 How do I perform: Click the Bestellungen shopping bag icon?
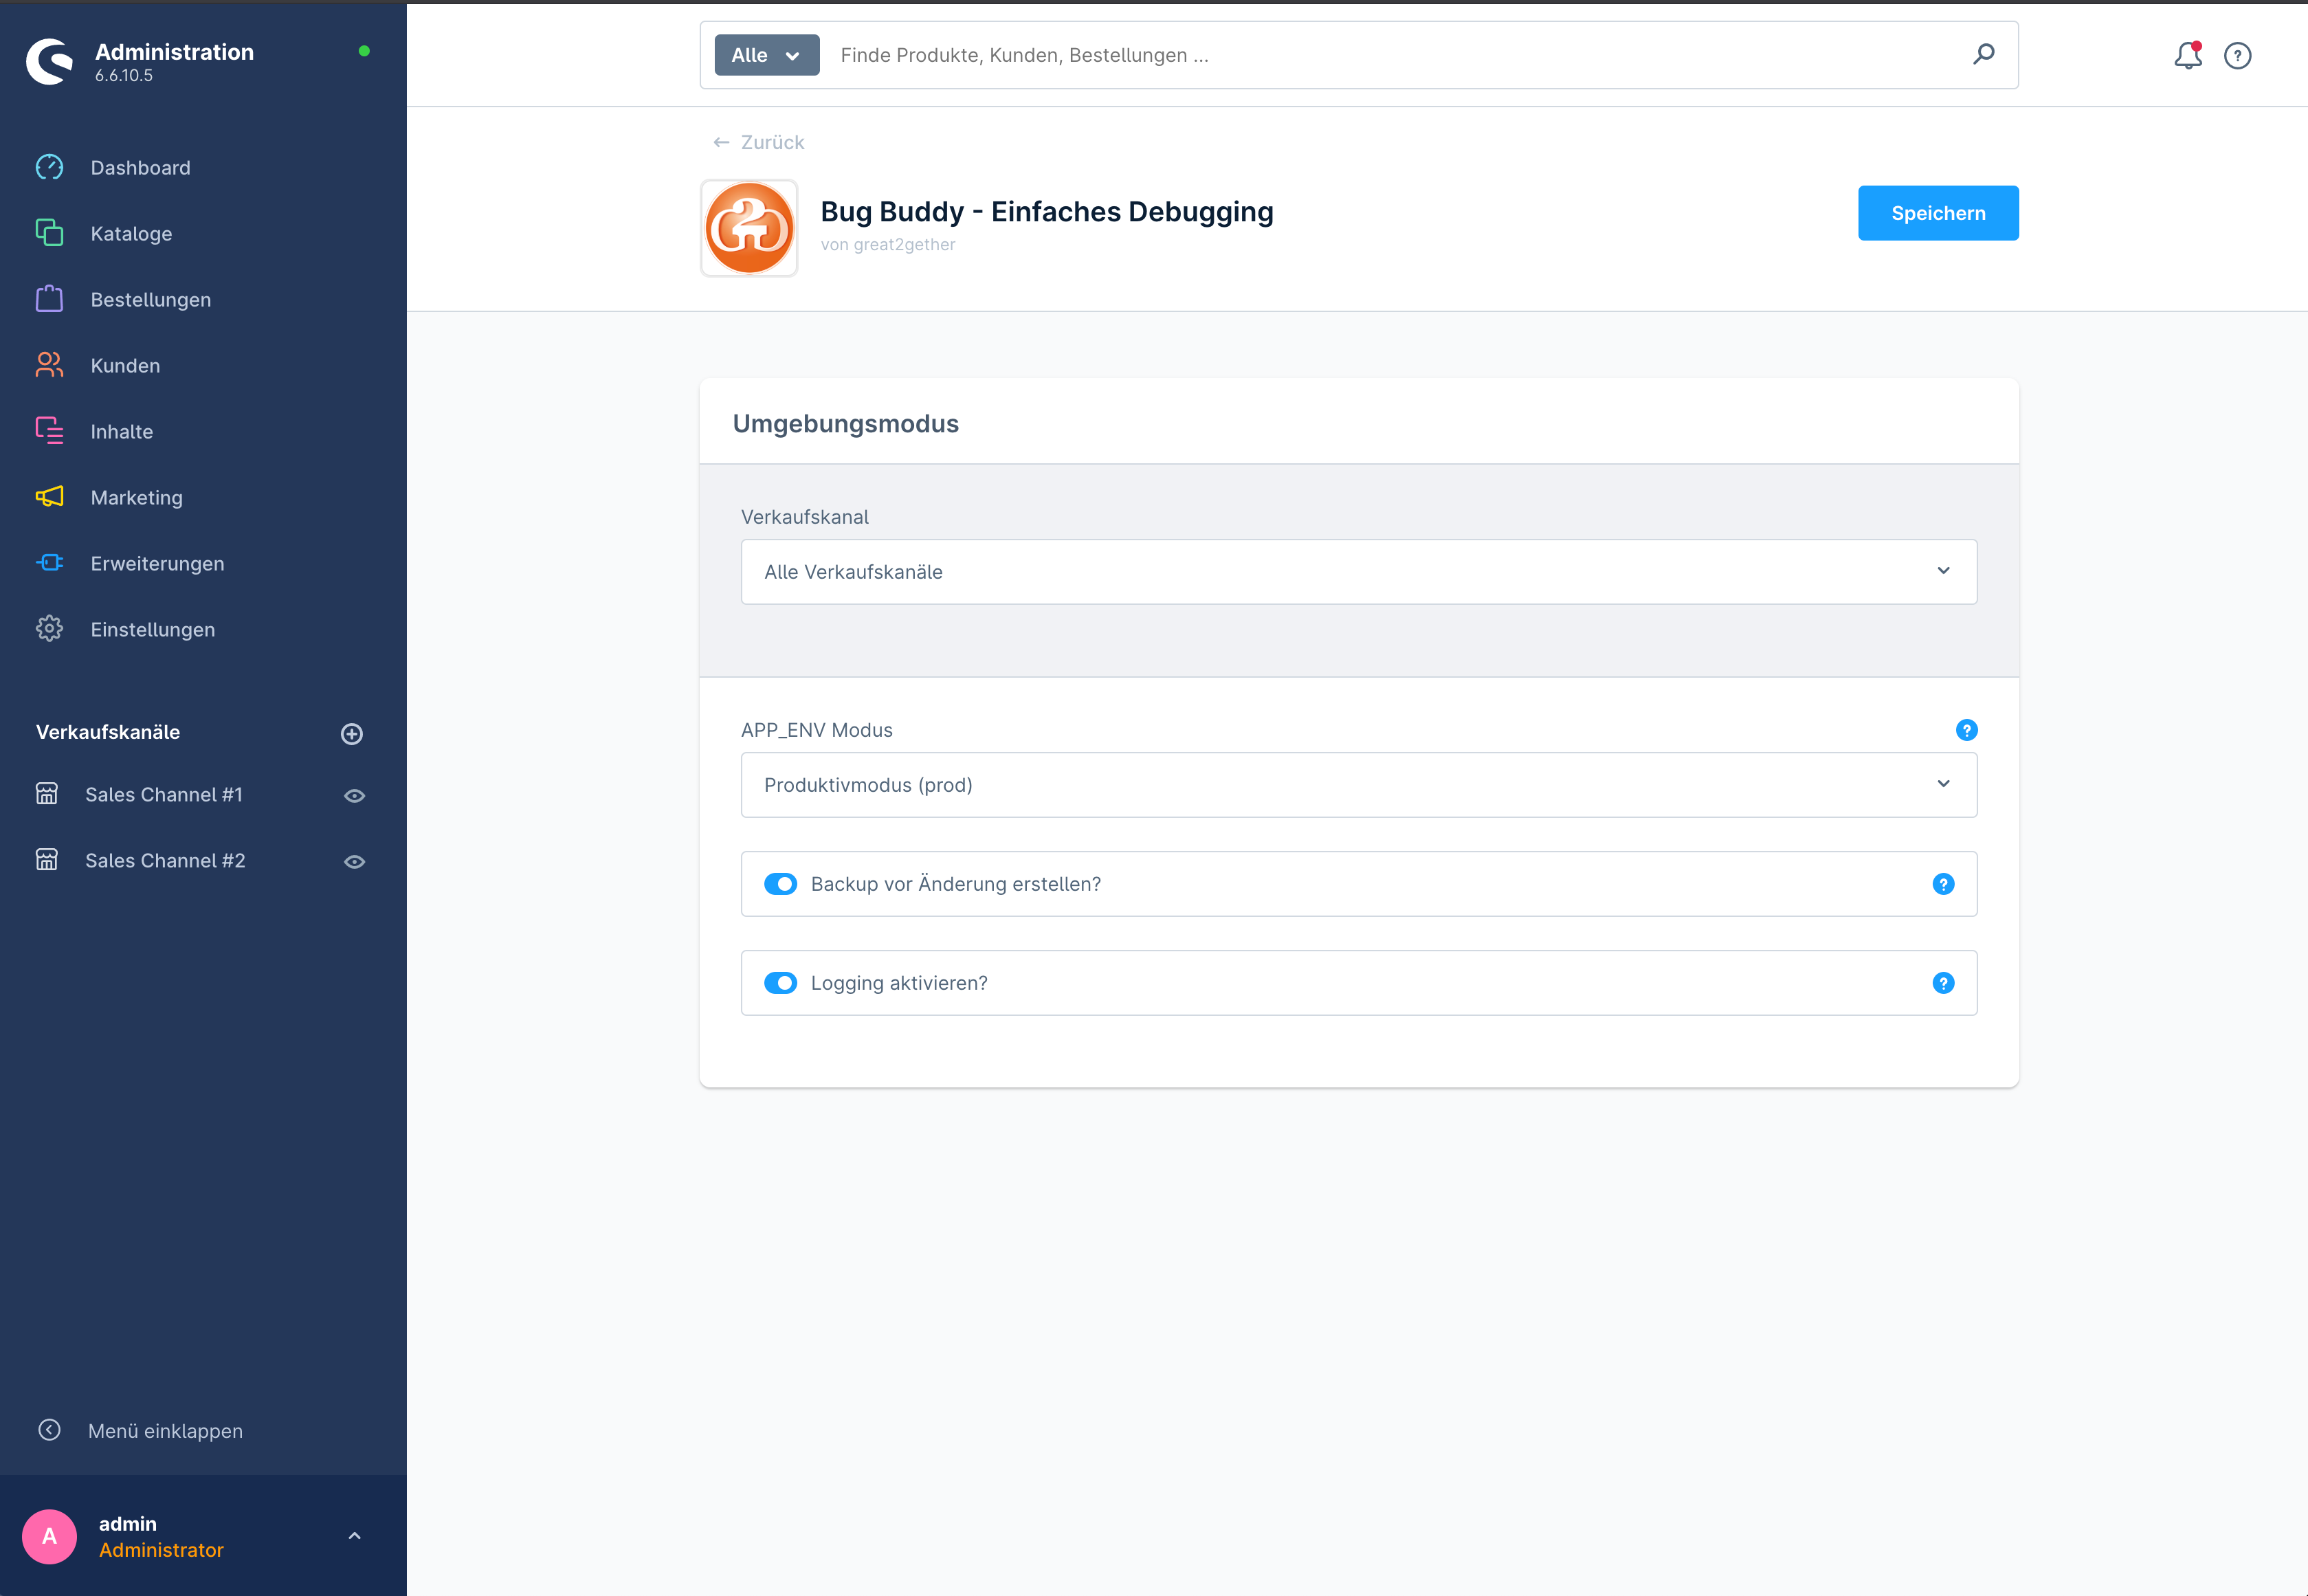coord(49,299)
